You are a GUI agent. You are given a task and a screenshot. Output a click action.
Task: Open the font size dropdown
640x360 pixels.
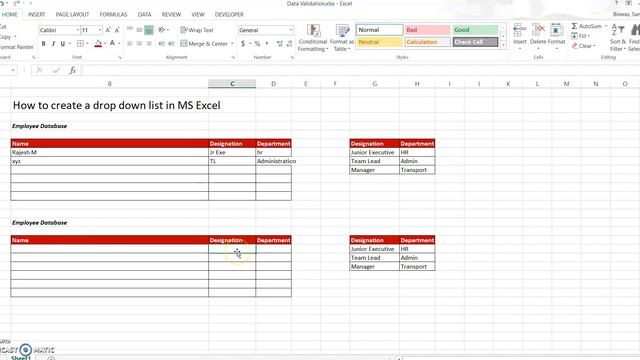pos(100,30)
